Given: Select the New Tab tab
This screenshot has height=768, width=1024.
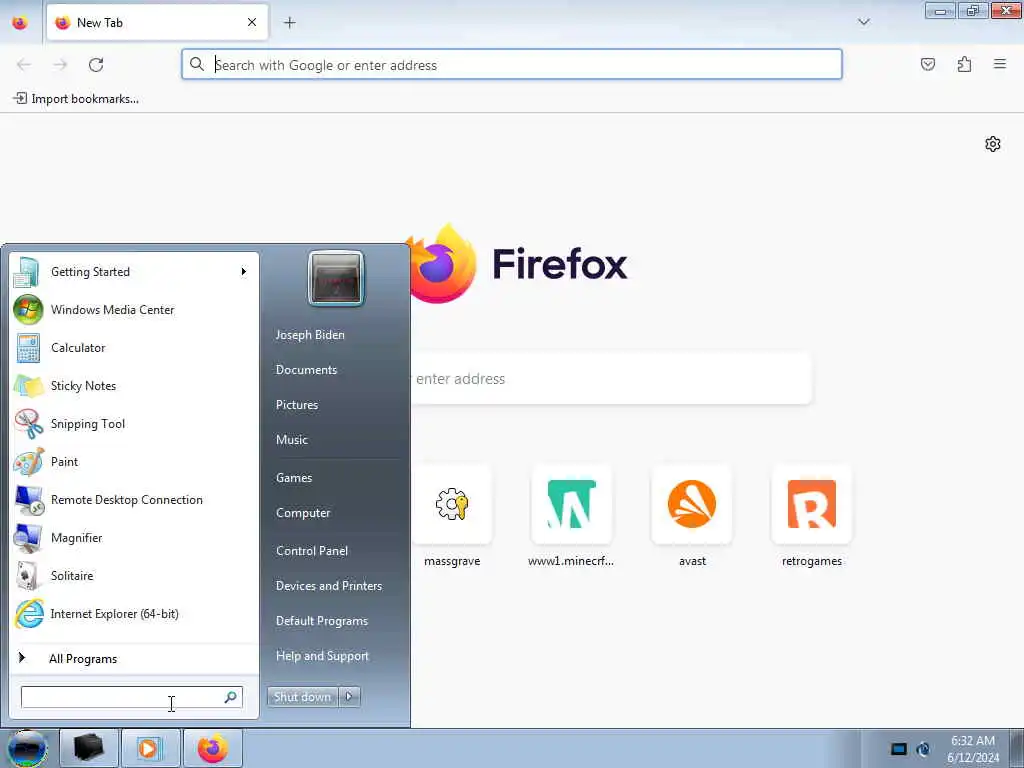Looking at the screenshot, I should tap(157, 23).
